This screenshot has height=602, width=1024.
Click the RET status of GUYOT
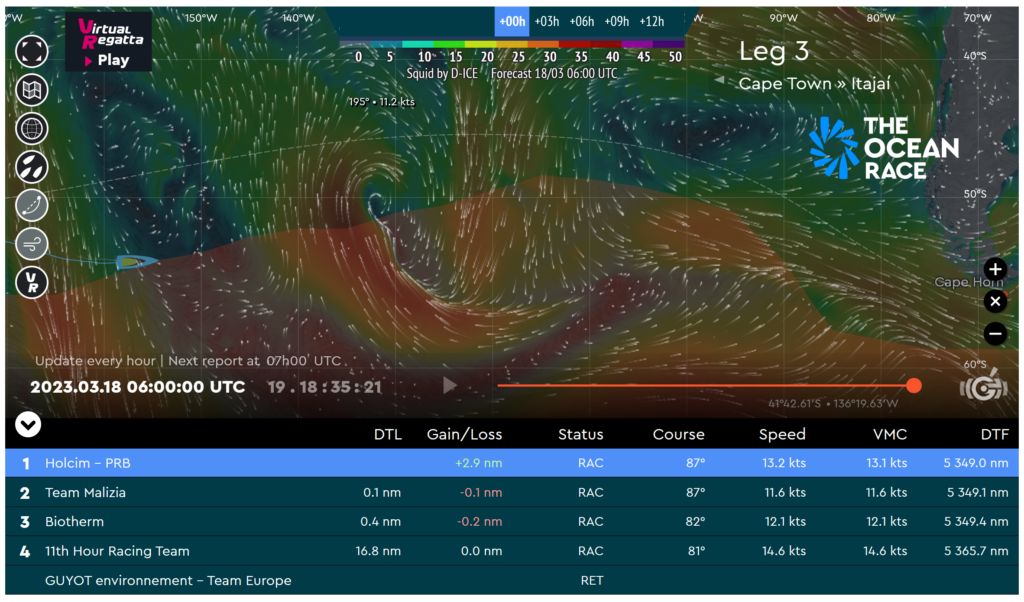592,580
